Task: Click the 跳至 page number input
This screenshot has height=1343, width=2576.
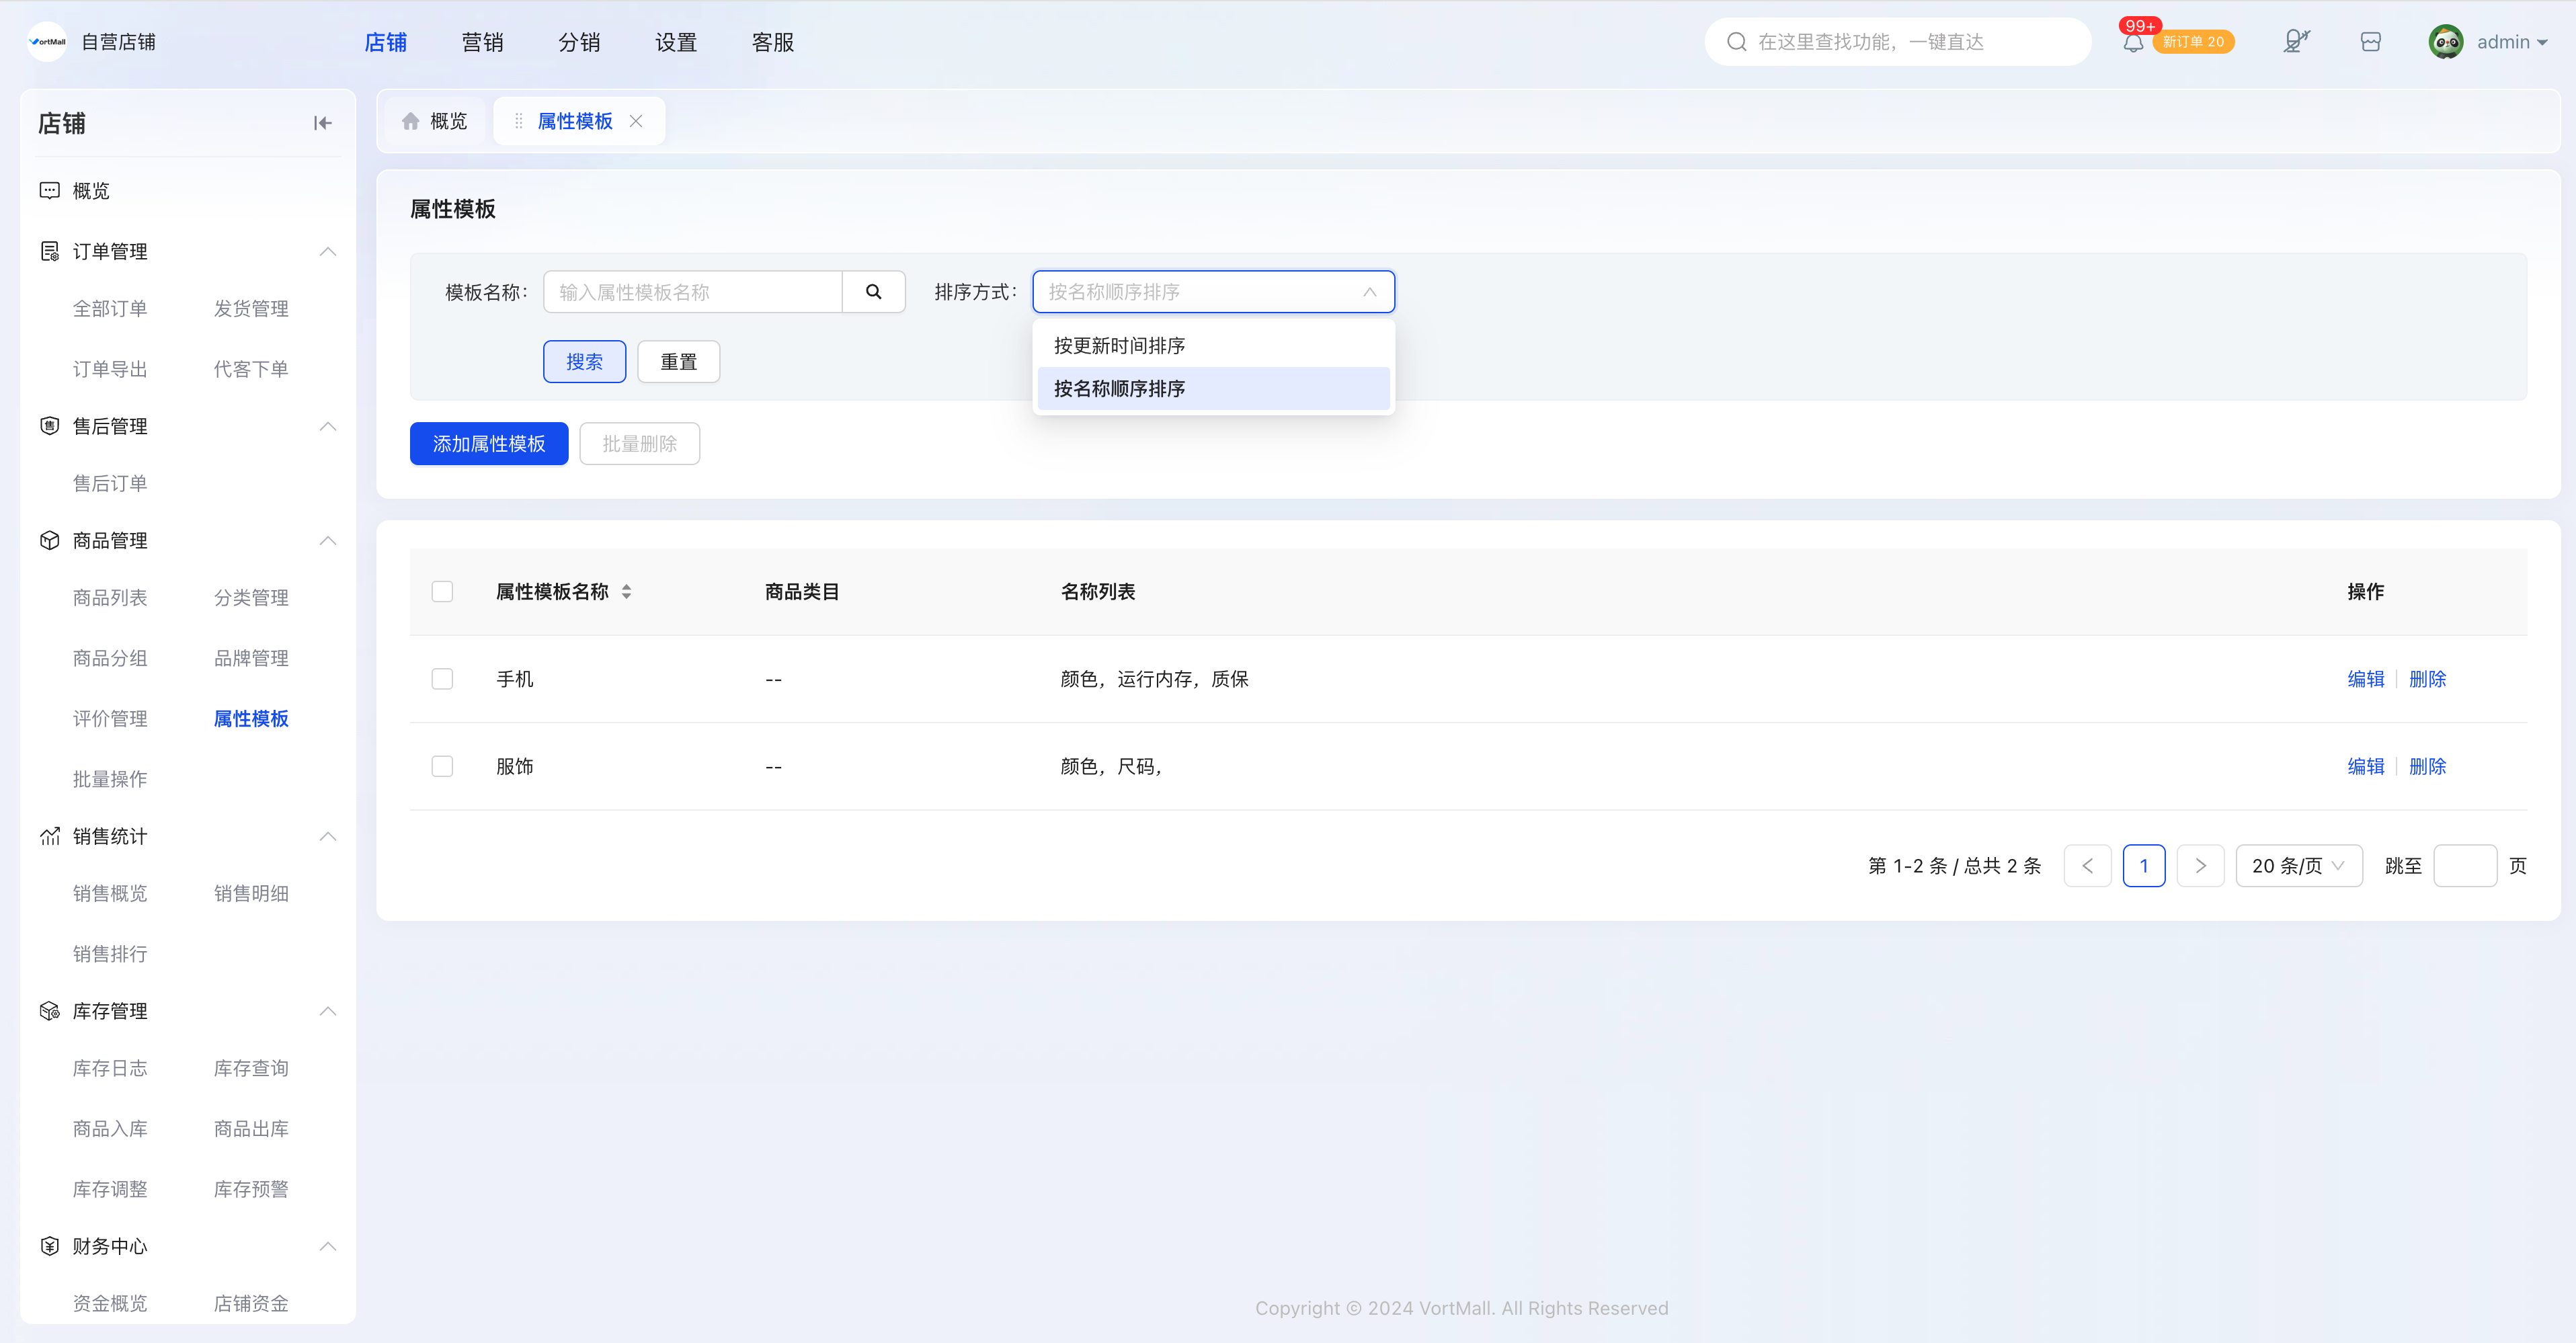Action: pyautogui.click(x=2465, y=866)
